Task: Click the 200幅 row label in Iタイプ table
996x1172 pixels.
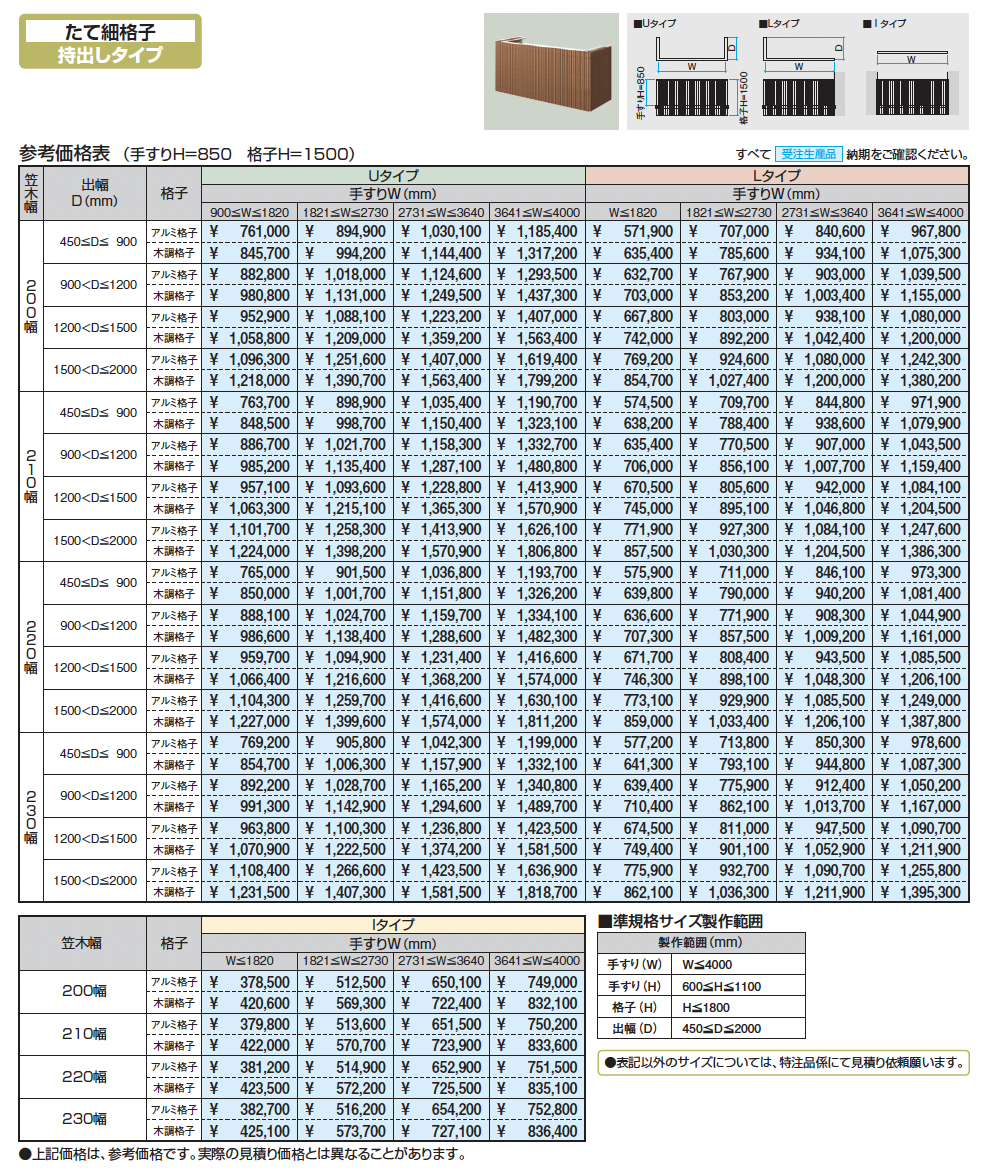Action: point(83,992)
